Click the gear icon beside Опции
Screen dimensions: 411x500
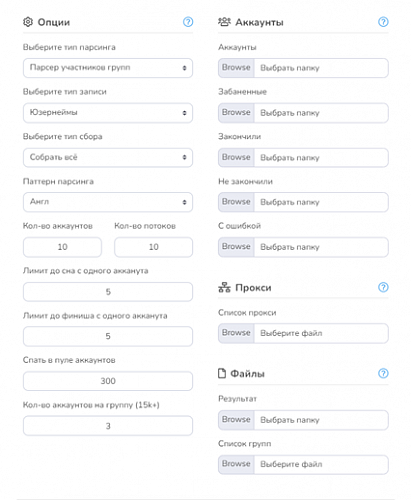point(28,22)
